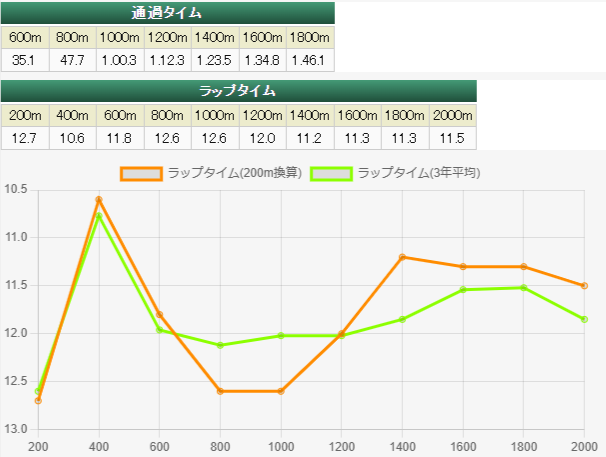Click the ラップタイム table header
606x457 pixels.
[238, 91]
